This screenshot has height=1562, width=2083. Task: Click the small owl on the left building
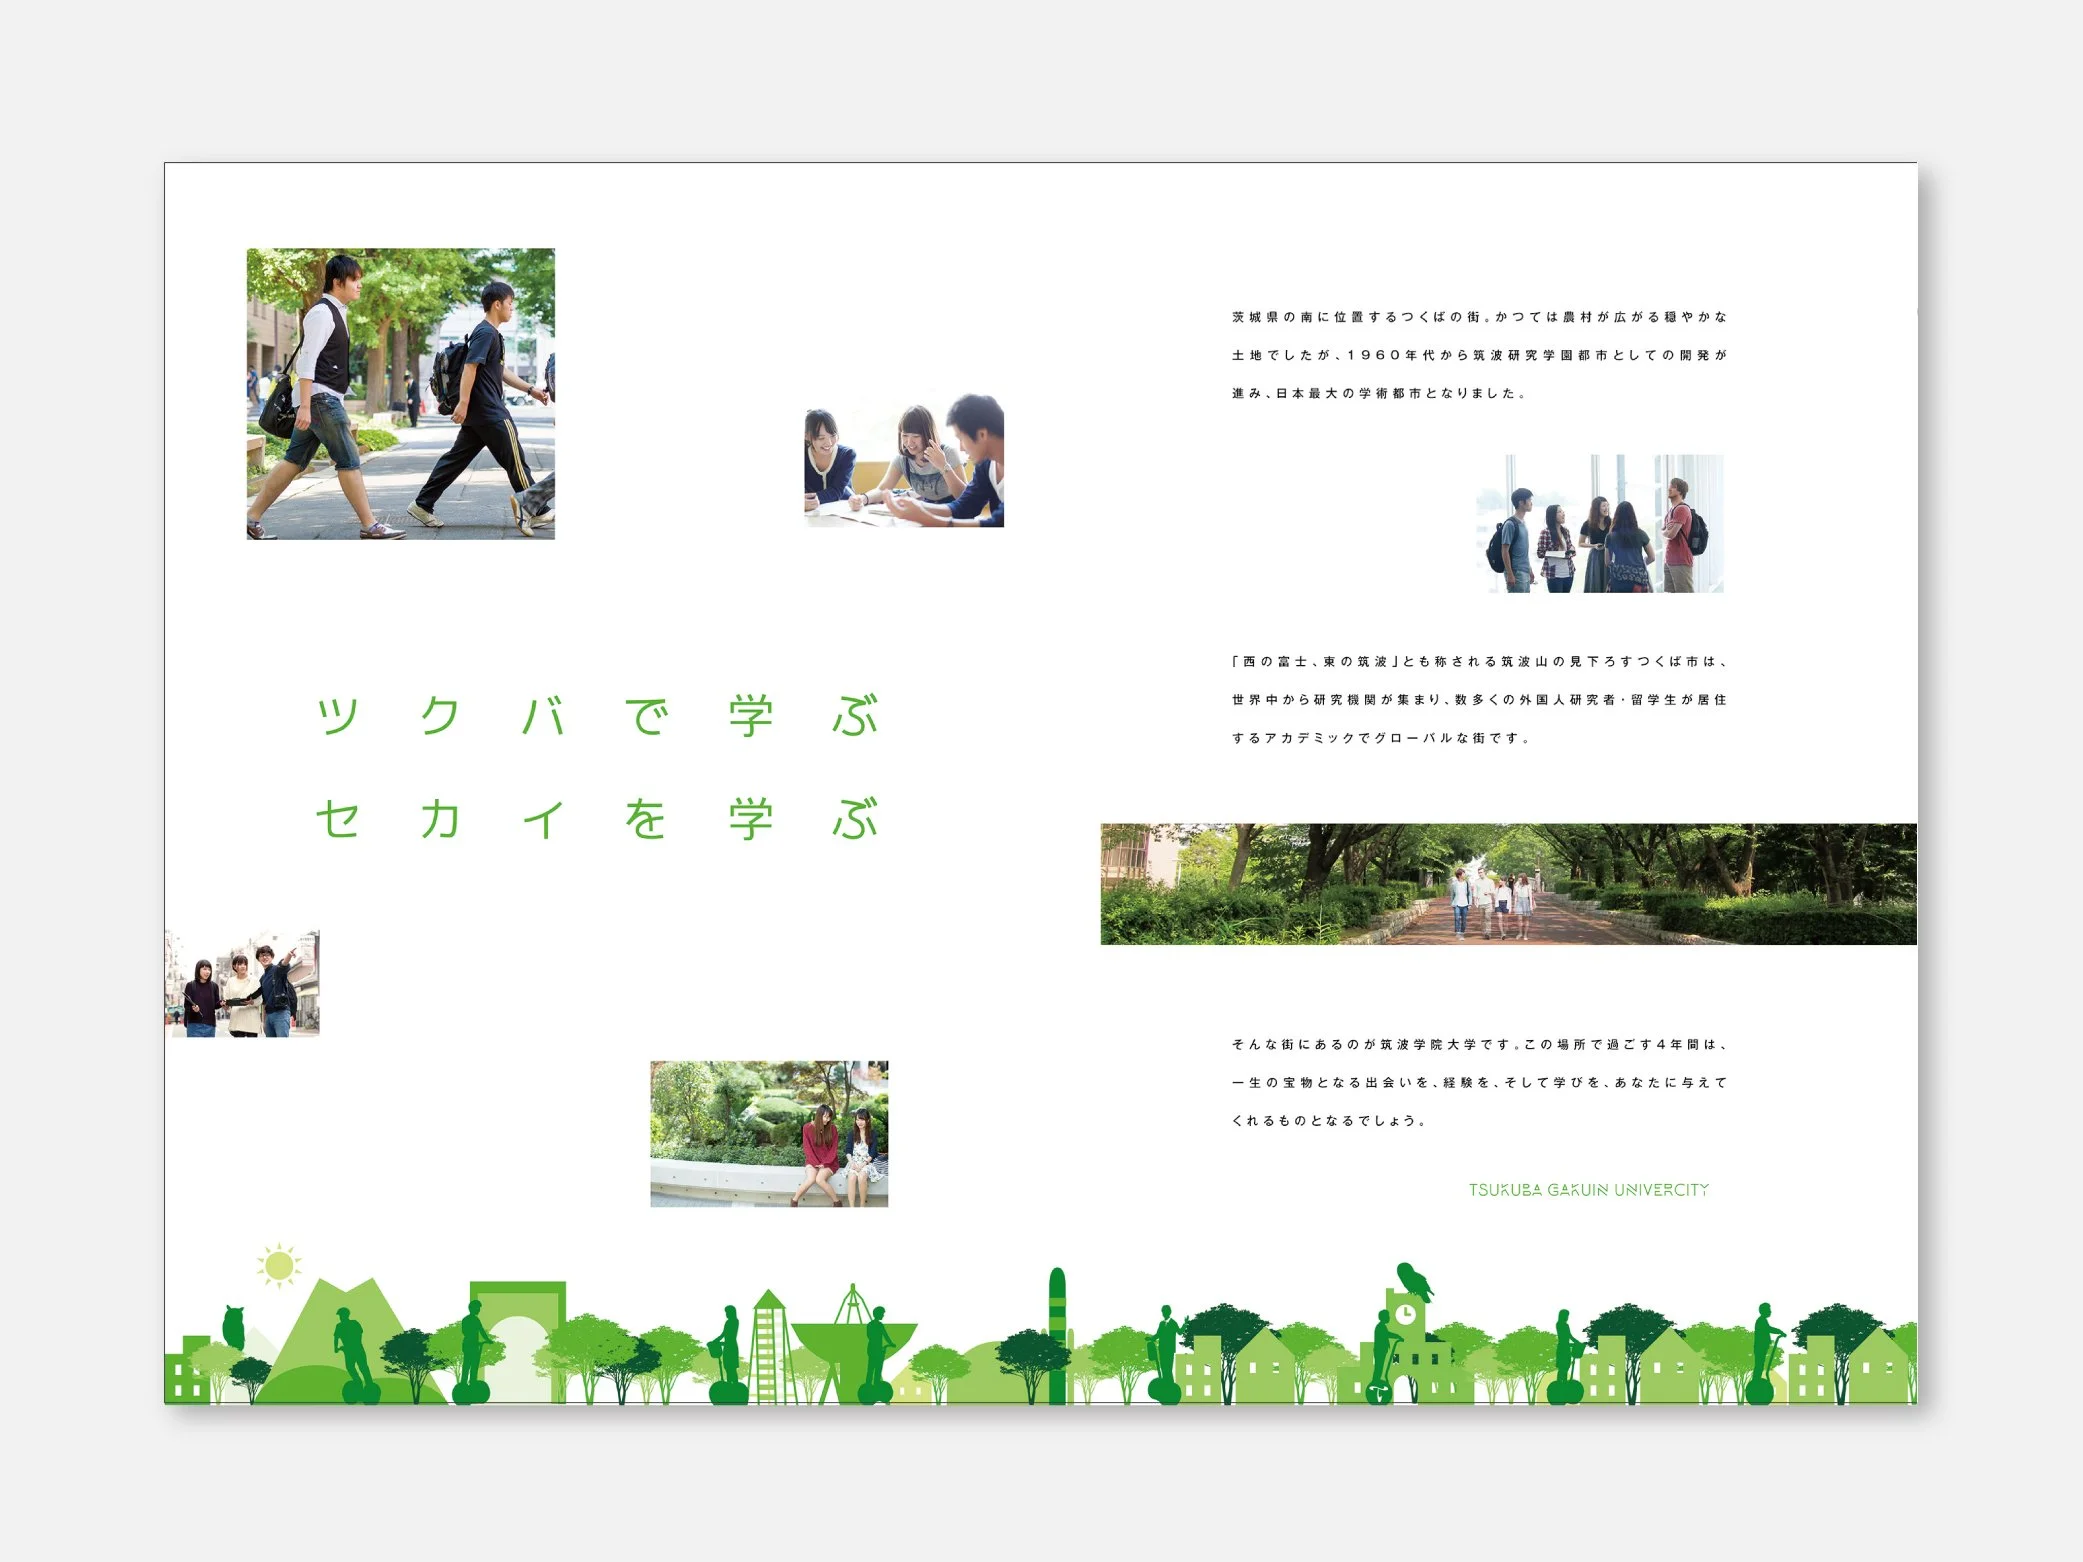234,1326
